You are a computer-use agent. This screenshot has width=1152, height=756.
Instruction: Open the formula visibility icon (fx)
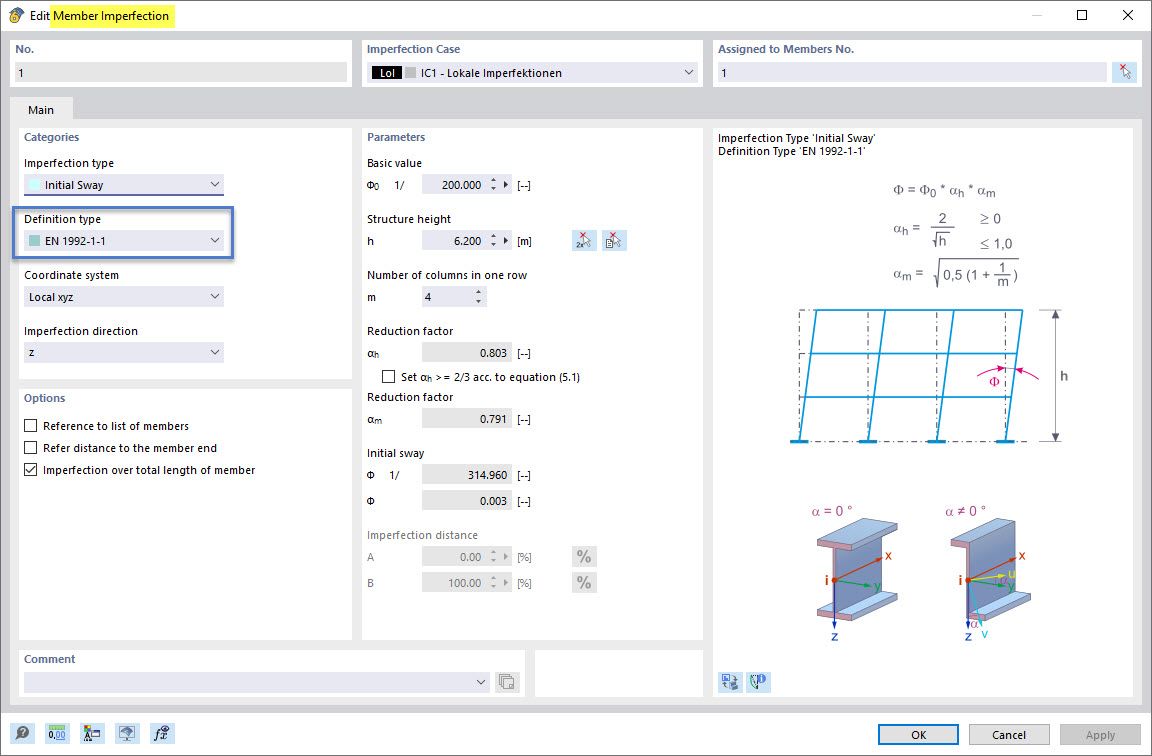161,733
